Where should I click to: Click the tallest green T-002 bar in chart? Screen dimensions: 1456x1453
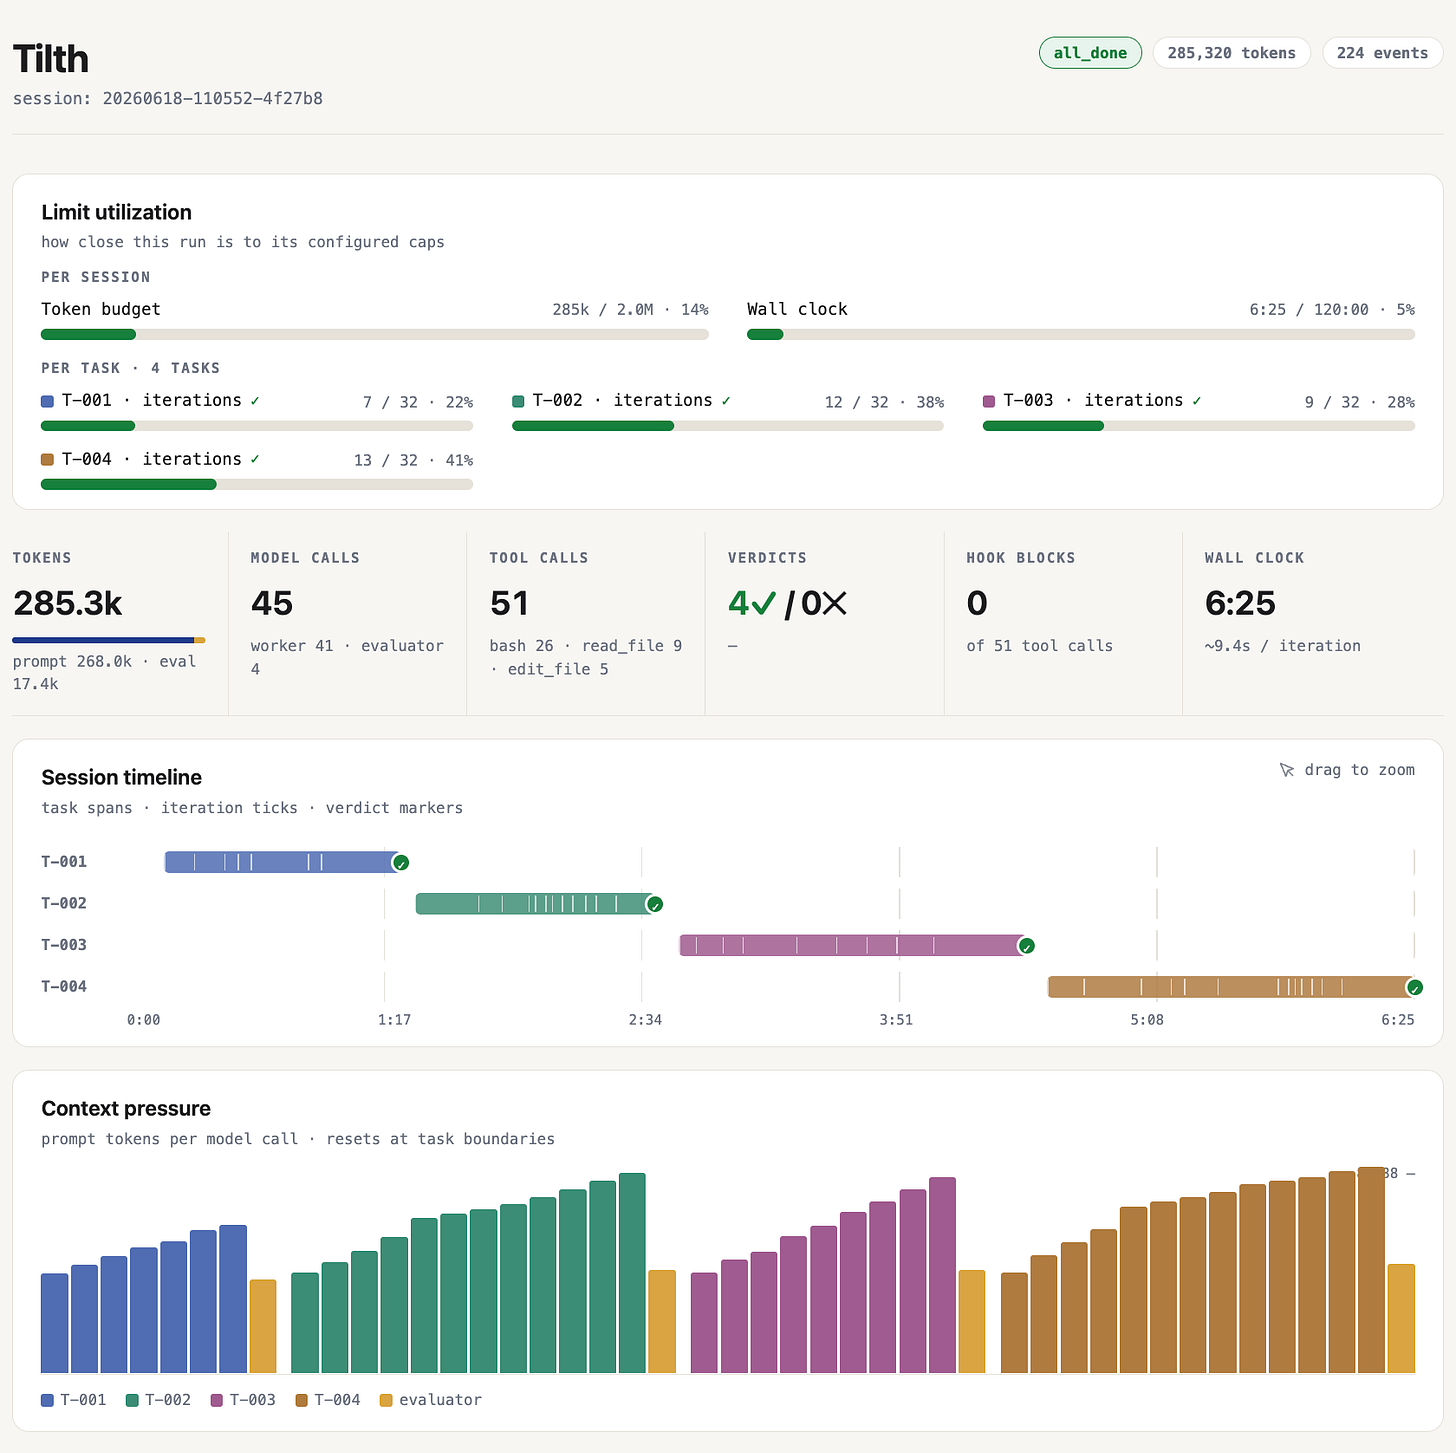(632, 1274)
